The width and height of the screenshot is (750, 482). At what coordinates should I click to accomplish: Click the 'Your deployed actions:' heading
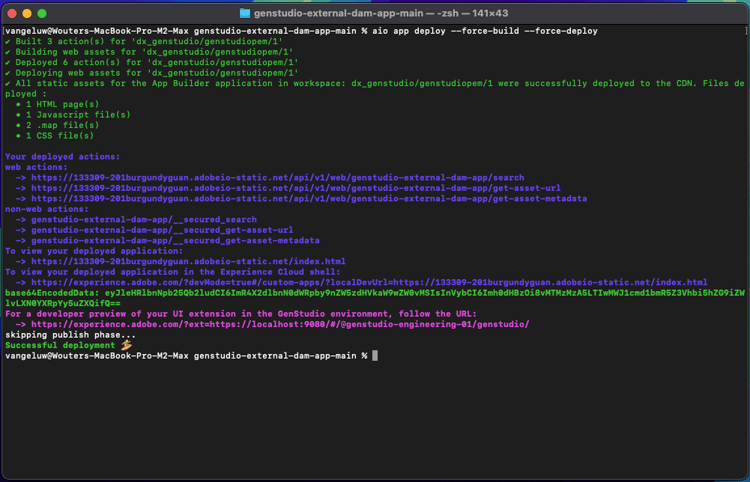[x=63, y=156]
